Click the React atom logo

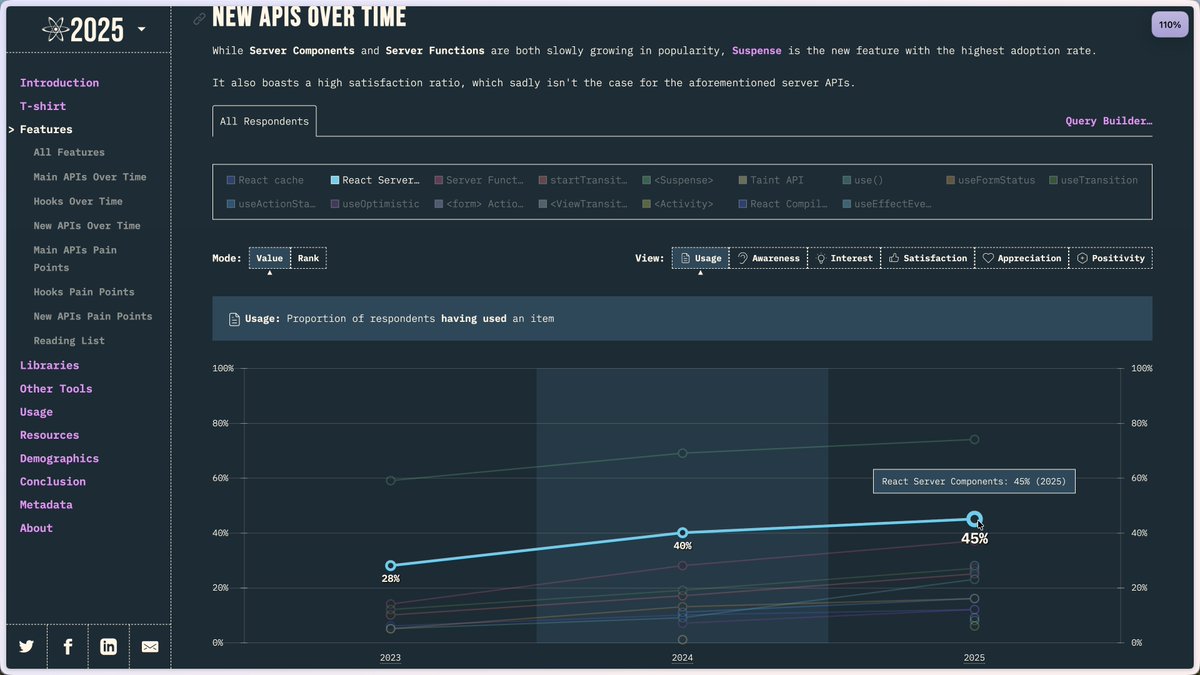tap(55, 30)
